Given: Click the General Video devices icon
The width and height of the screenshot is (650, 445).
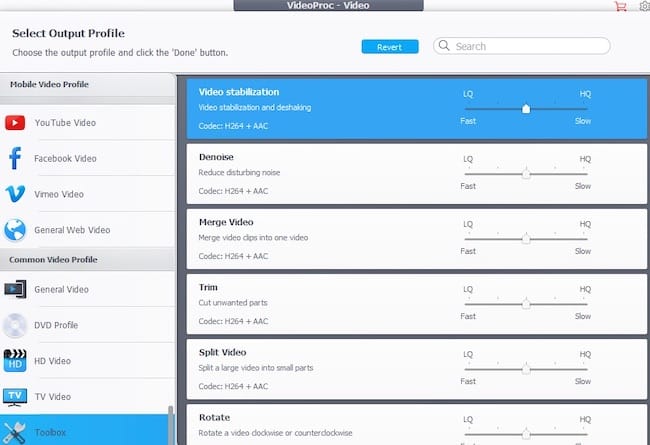Looking at the screenshot, I should pos(15,290).
